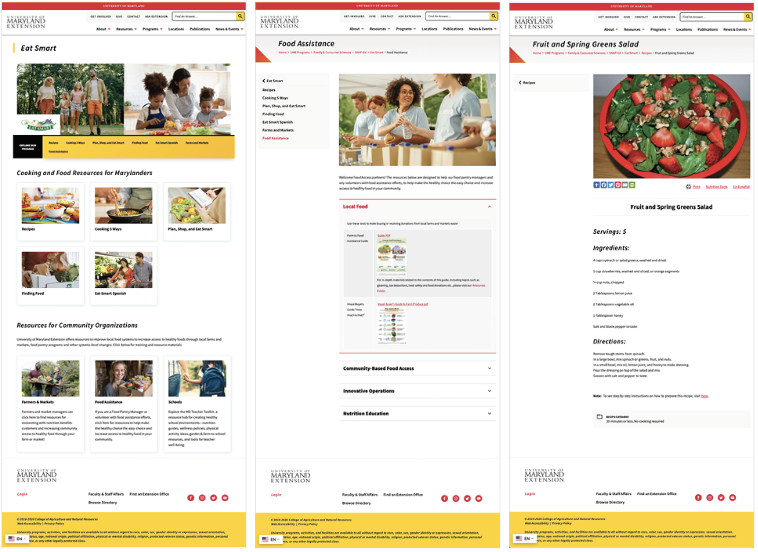Screen dimensions: 758x552
Task: Share the salad recipe on Pinterest
Action: click(x=618, y=186)
